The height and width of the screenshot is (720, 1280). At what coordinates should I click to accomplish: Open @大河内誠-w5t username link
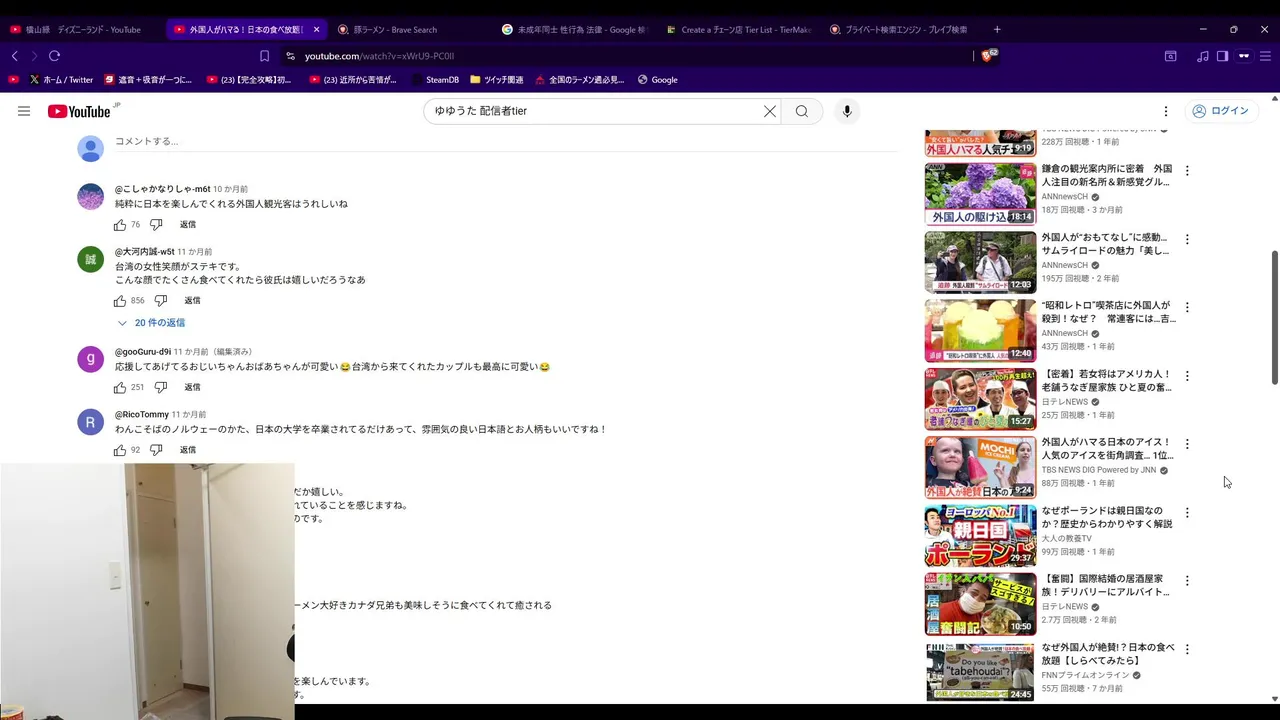(x=145, y=252)
